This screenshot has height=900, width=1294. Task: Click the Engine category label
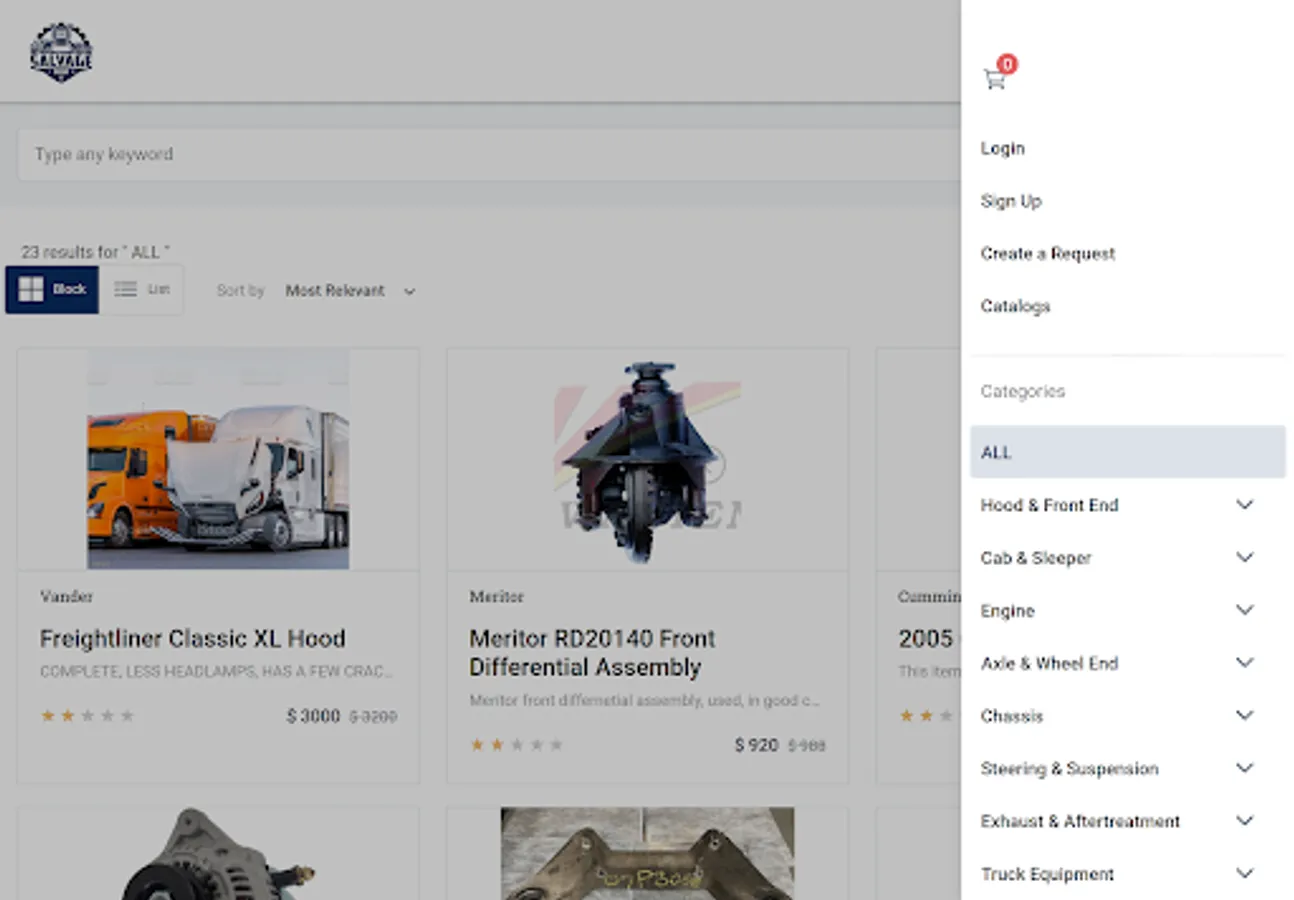pos(1007,611)
